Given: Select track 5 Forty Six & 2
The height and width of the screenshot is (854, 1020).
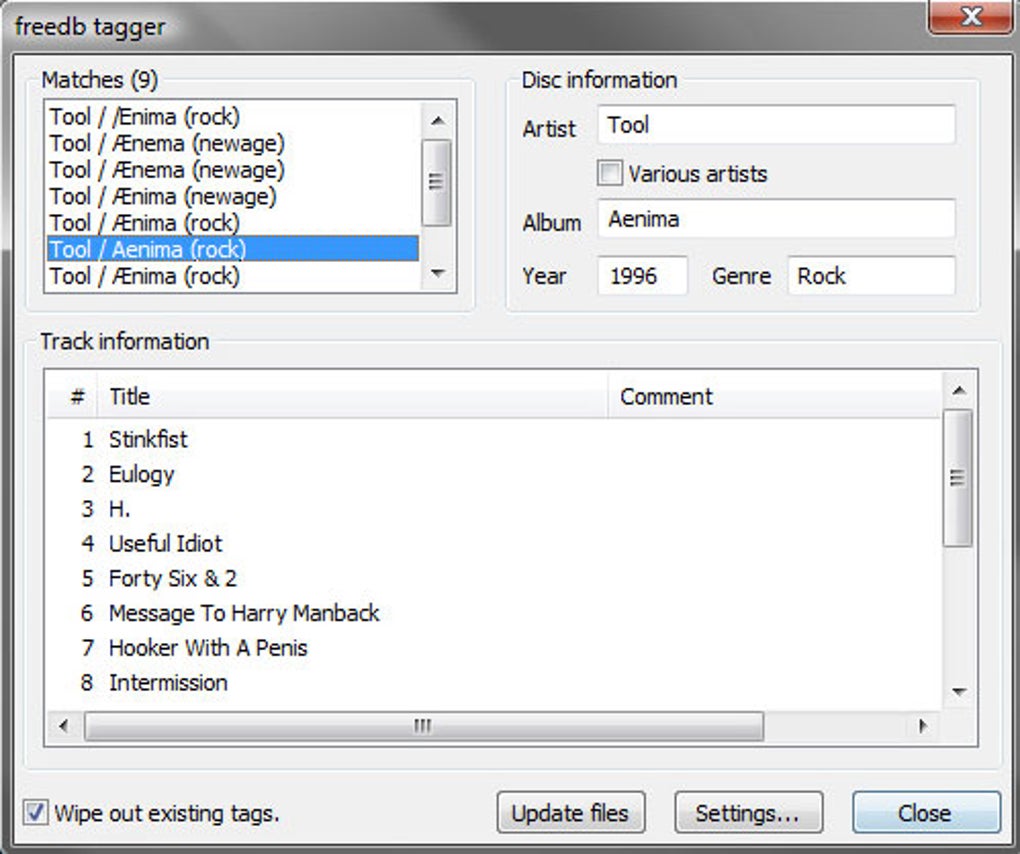Looking at the screenshot, I should coord(494,578).
